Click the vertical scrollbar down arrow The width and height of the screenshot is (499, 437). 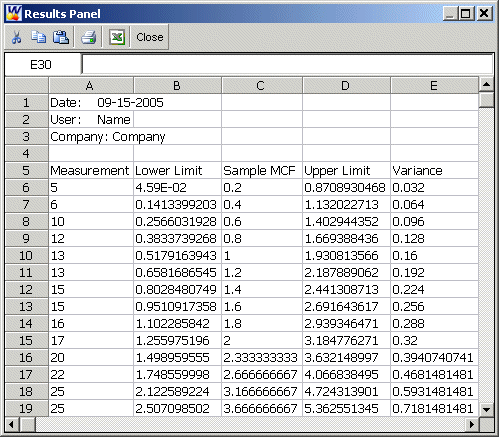(x=486, y=409)
